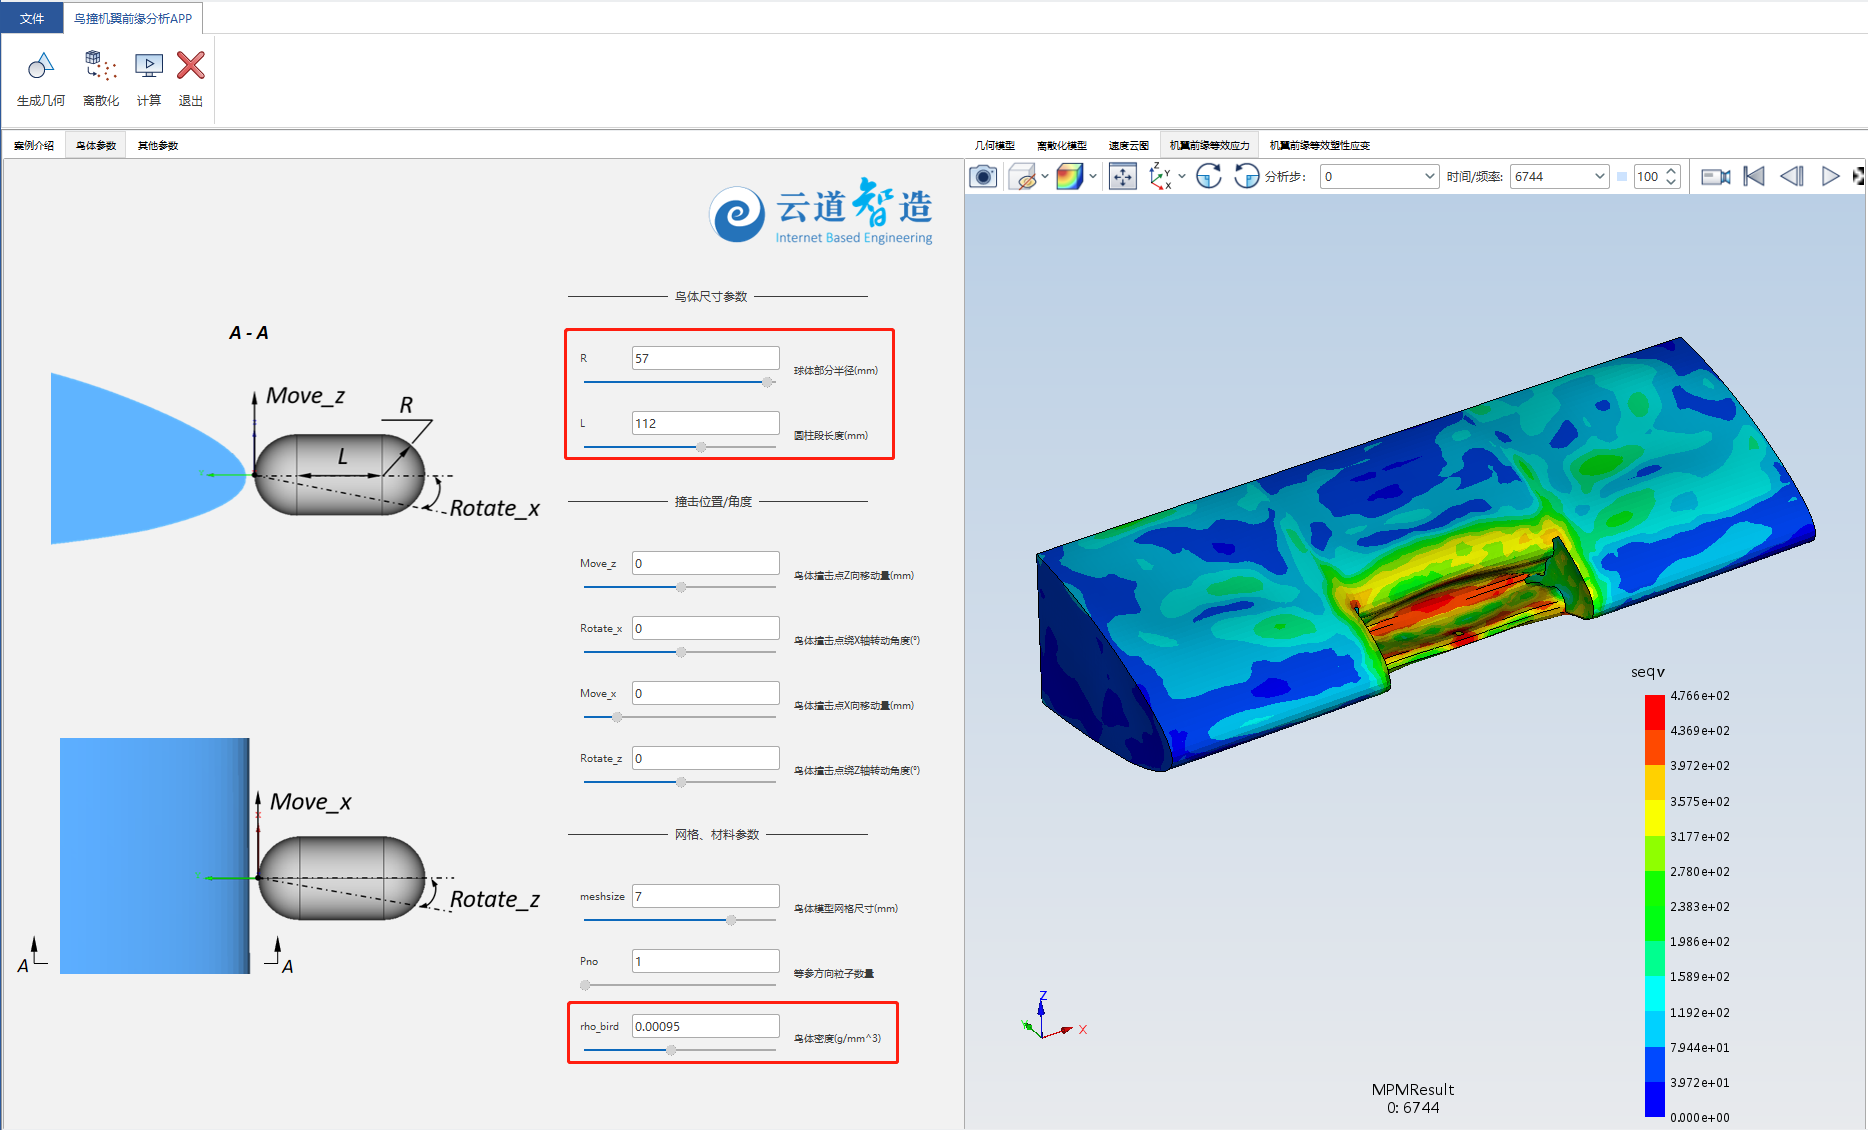The width and height of the screenshot is (1868, 1130).
Task: Click the meshsize input field showing 7
Action: coord(705,896)
